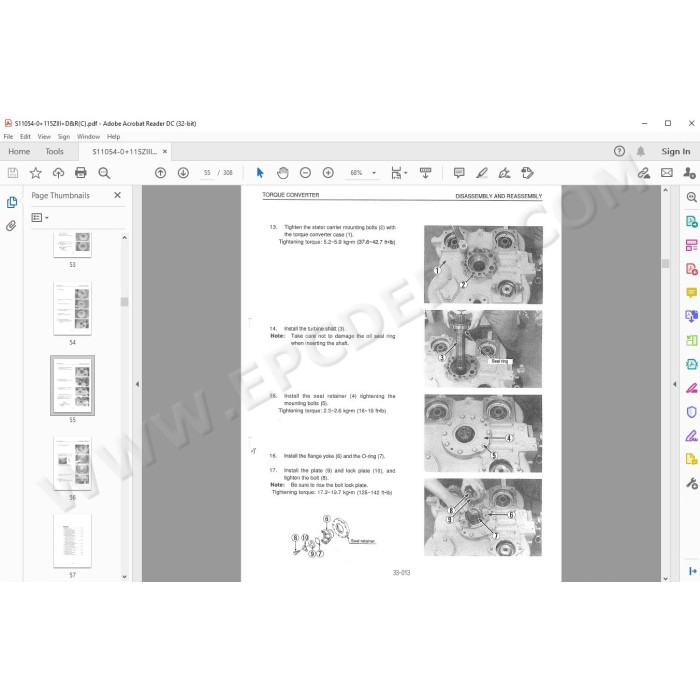Open the Edit menu

click(25, 137)
